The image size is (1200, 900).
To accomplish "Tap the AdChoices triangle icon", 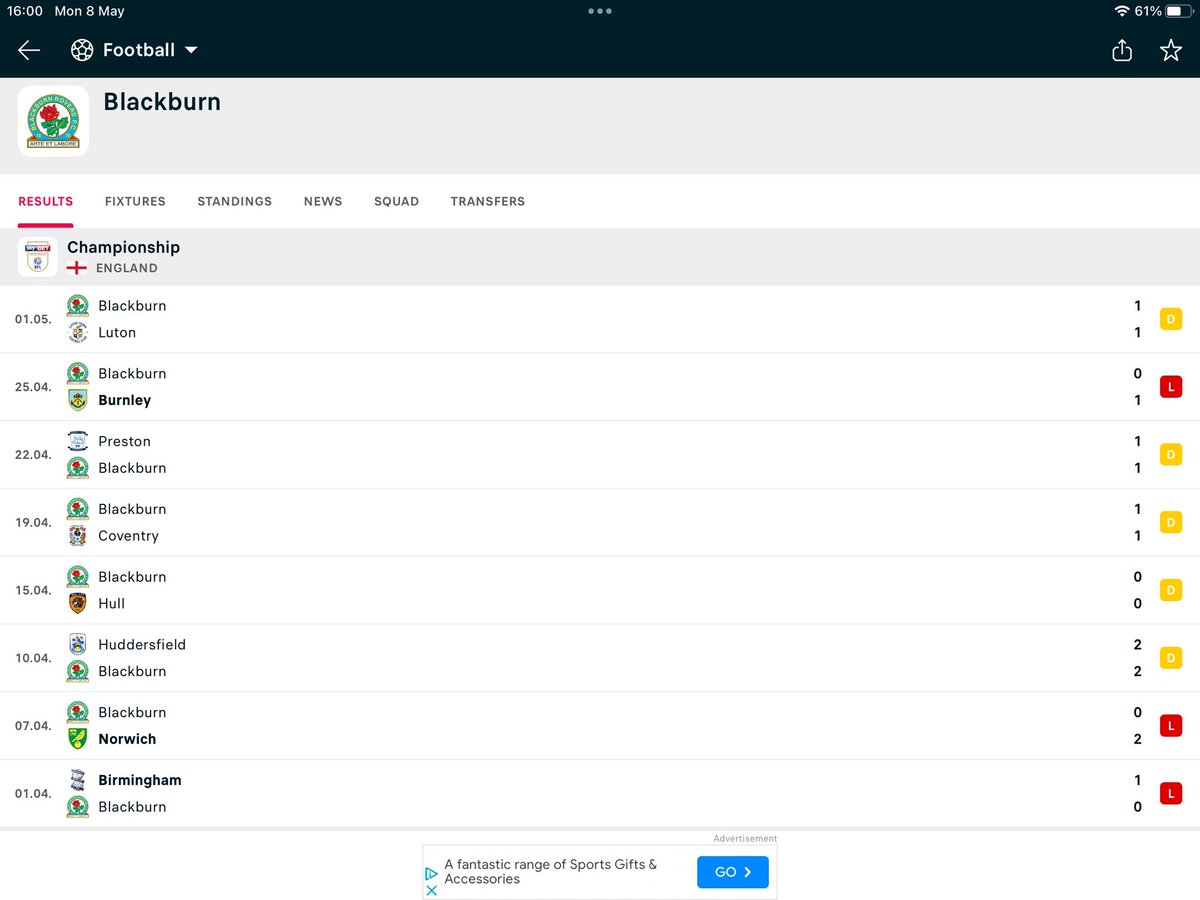I will (x=432, y=873).
